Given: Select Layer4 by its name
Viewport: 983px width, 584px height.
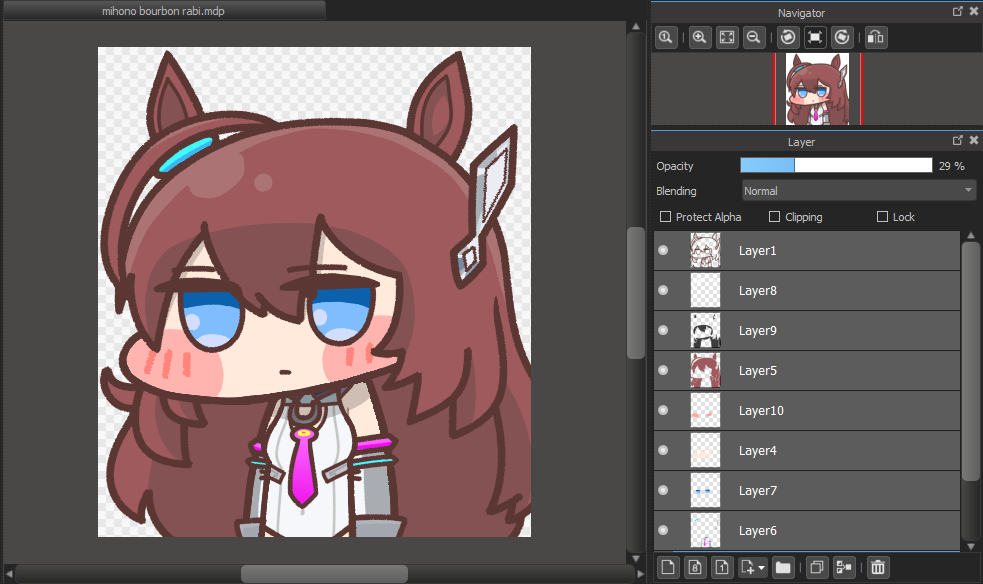Looking at the screenshot, I should (757, 451).
